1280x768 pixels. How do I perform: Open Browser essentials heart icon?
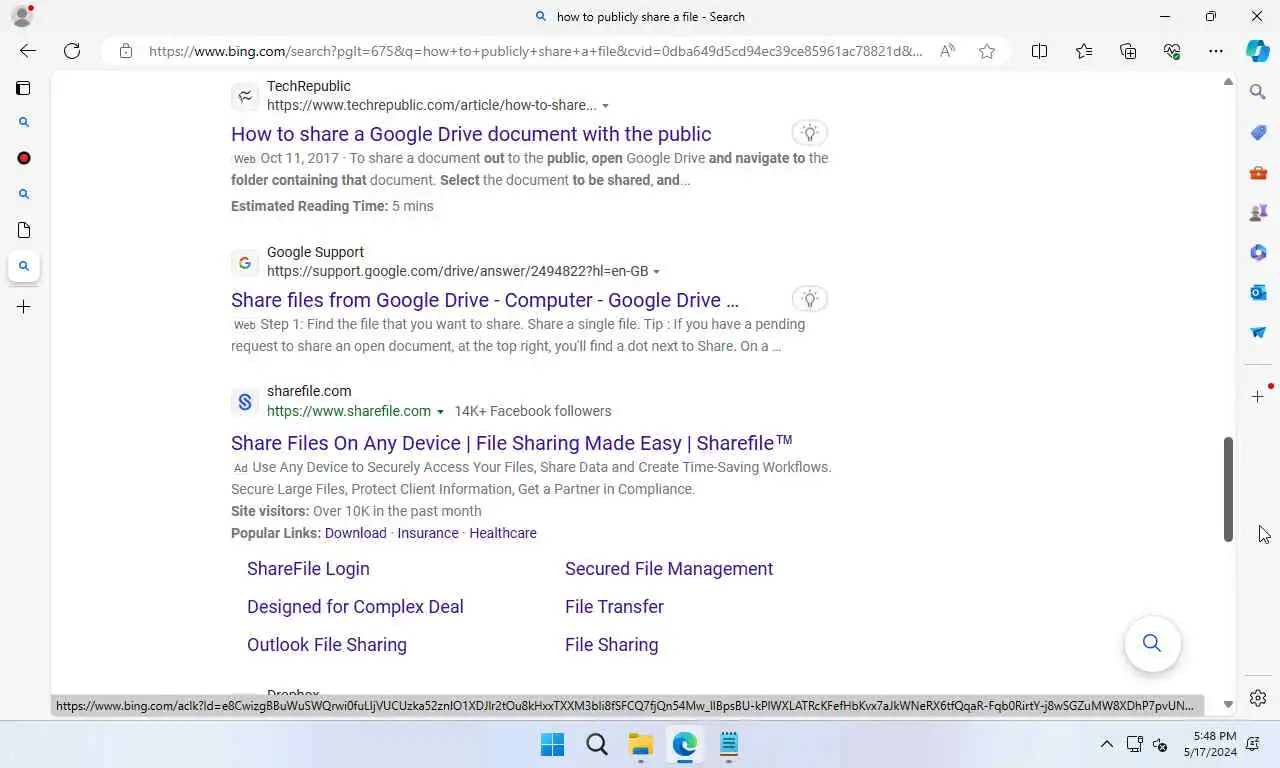[1172, 51]
